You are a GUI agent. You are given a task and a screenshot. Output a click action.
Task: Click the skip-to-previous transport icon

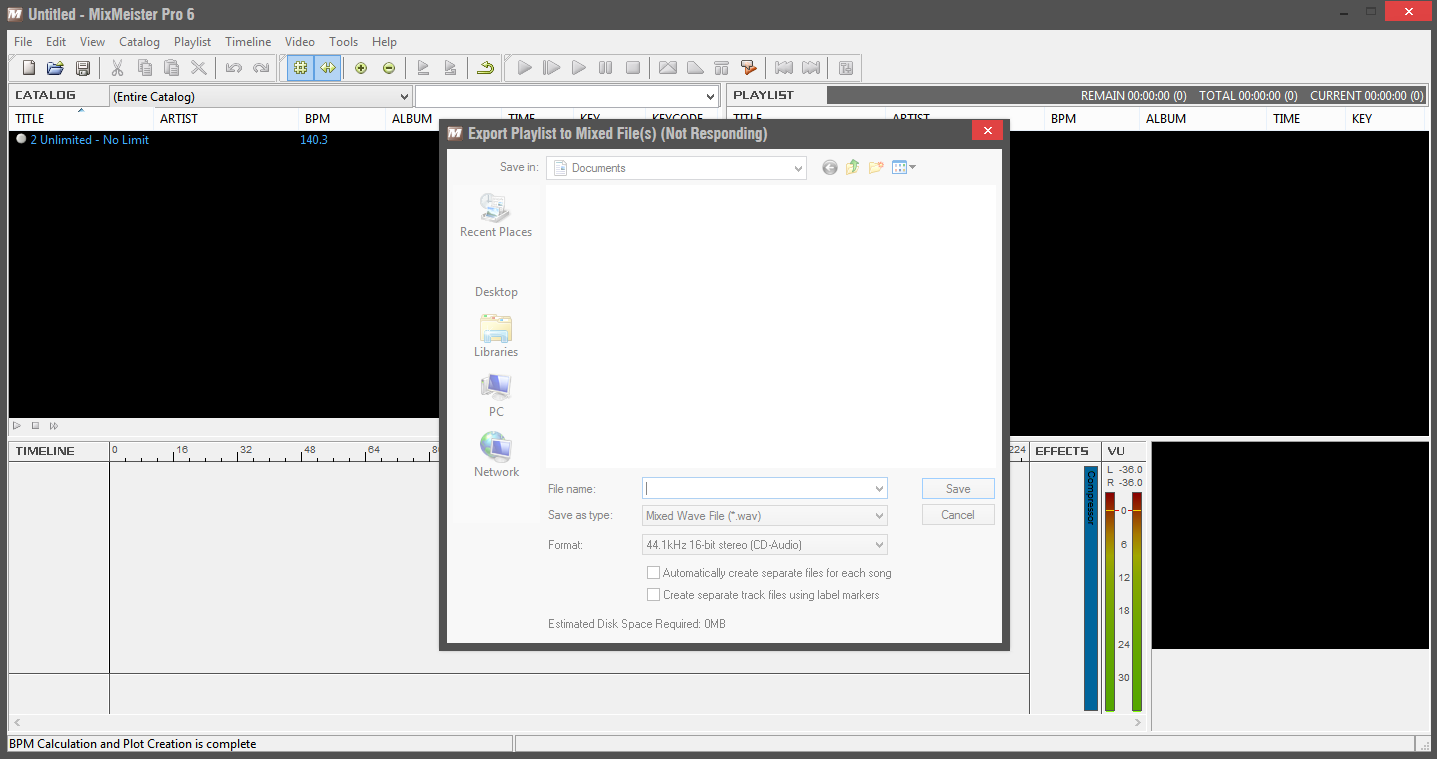click(x=784, y=68)
